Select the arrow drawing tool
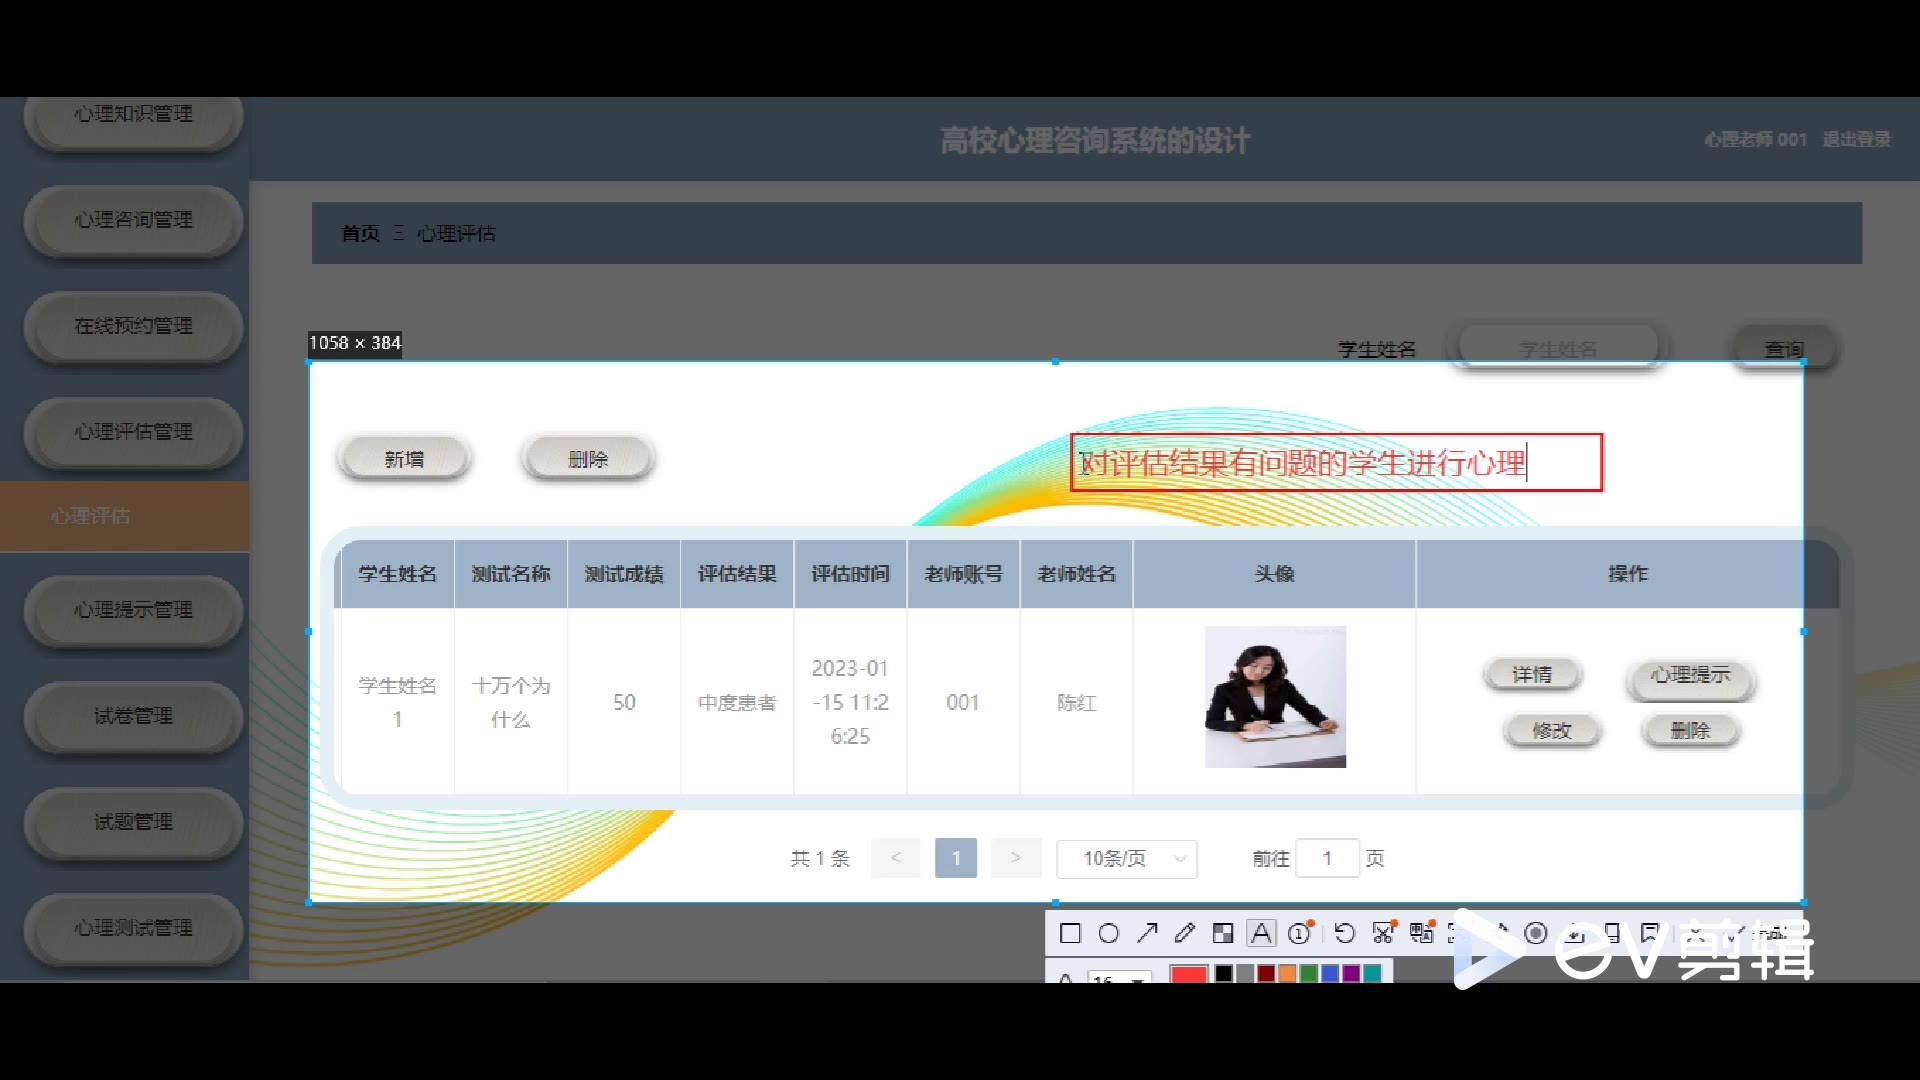1920x1080 pixels. [1147, 933]
